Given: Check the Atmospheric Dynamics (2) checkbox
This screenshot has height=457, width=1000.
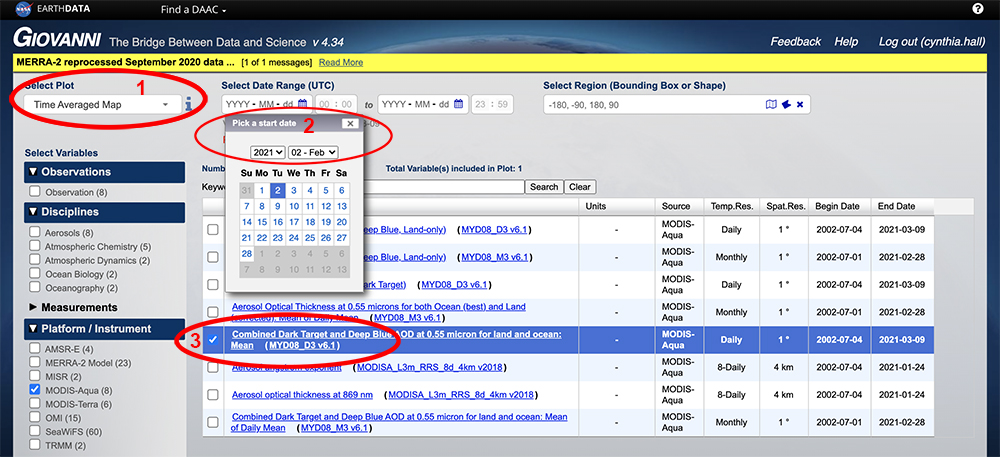Looking at the screenshot, I should pyautogui.click(x=34, y=260).
